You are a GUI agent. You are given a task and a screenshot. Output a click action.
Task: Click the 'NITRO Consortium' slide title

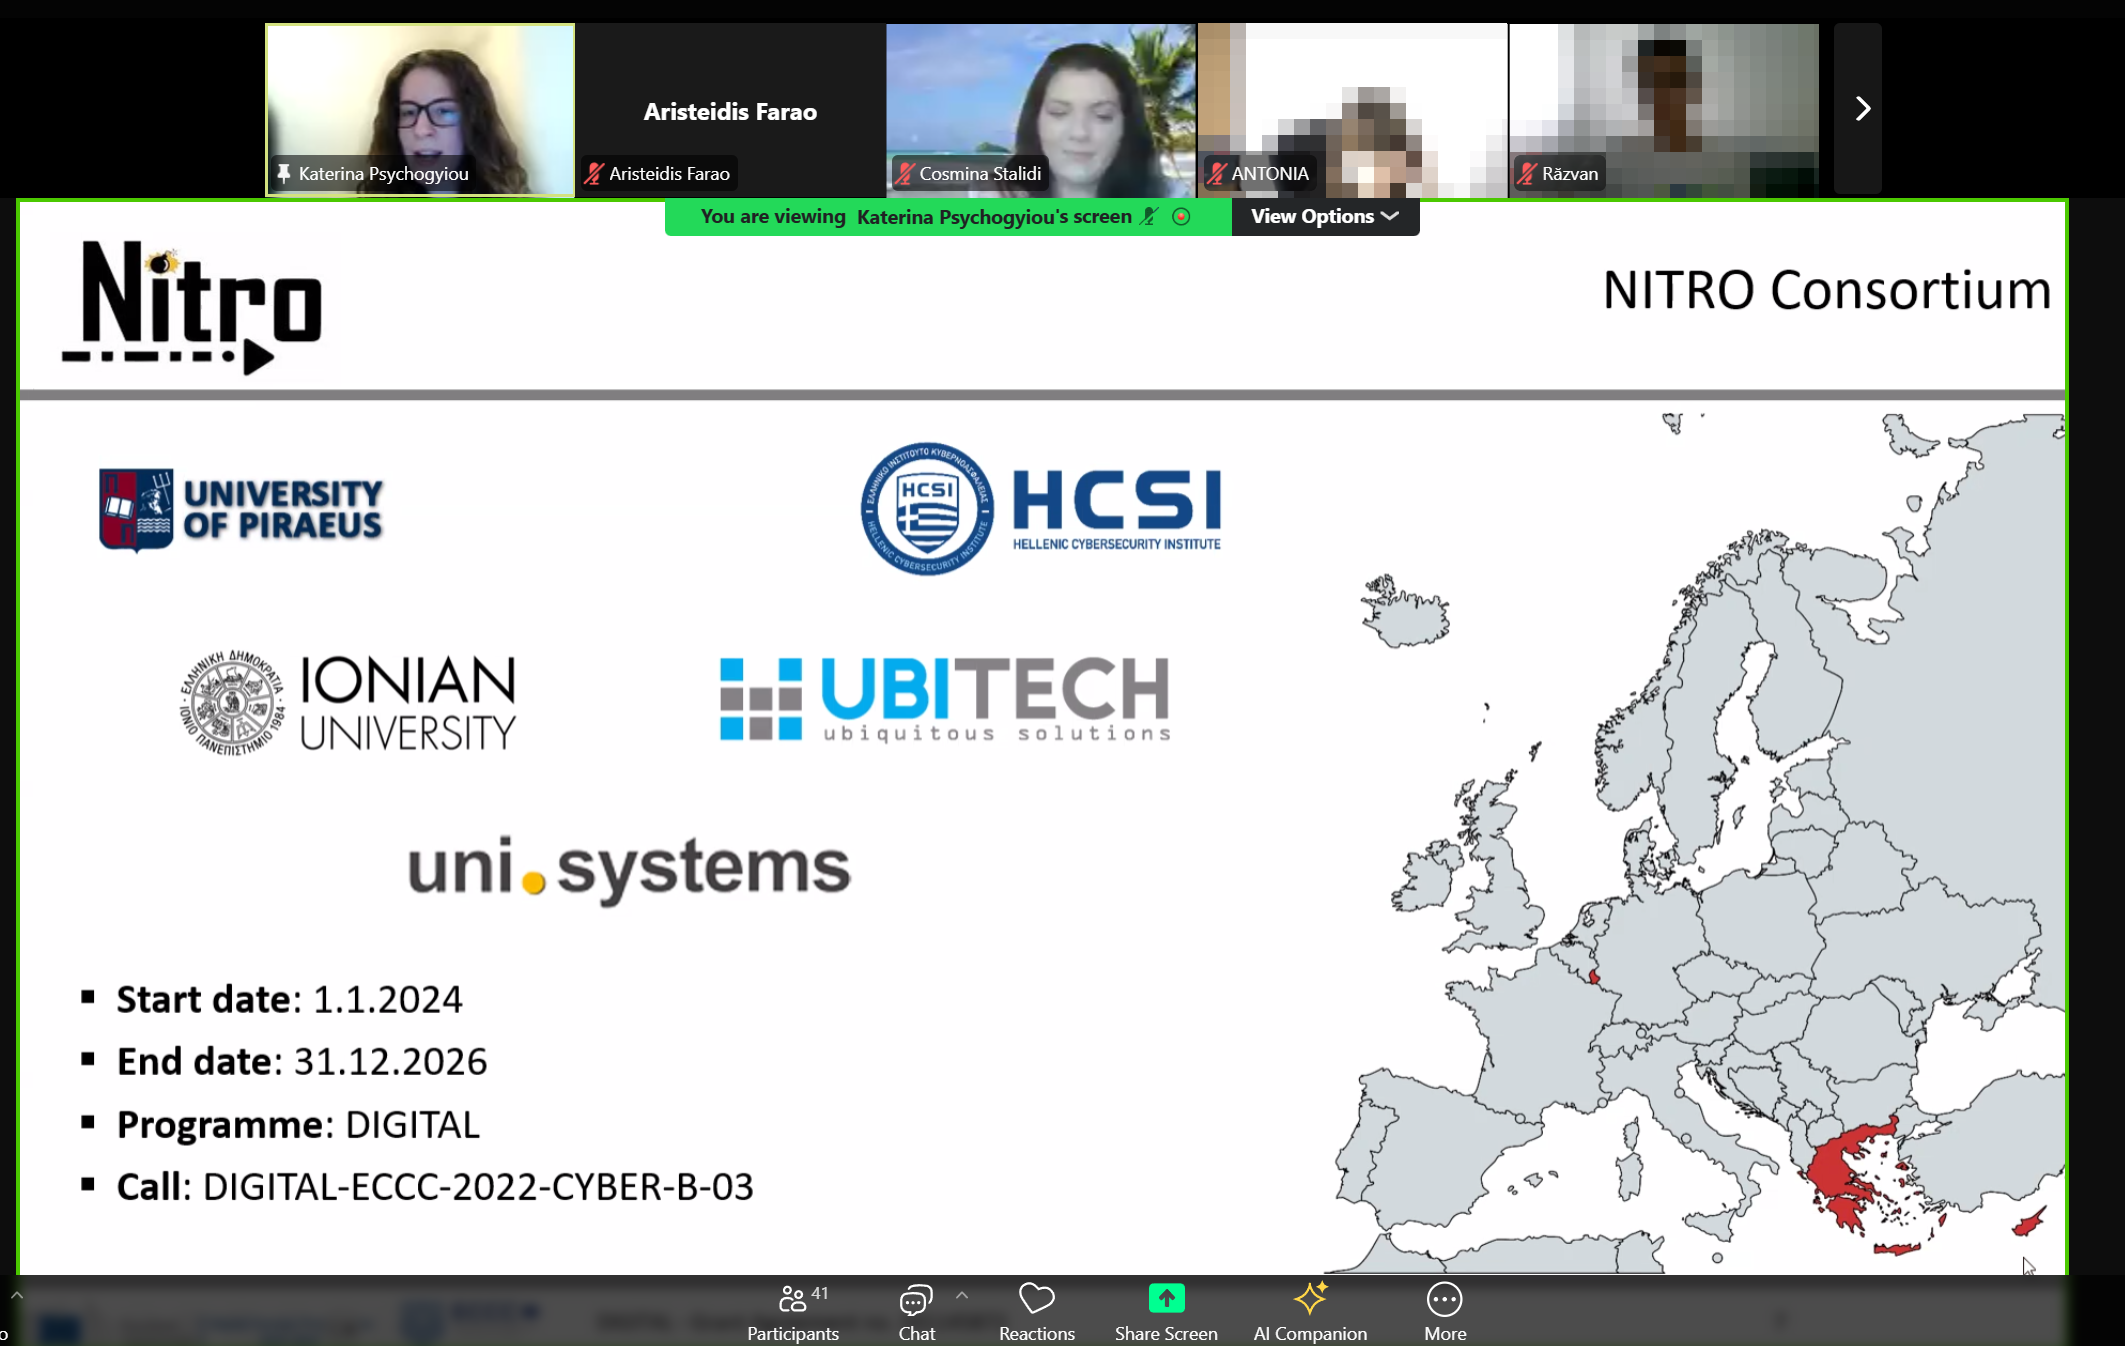click(1827, 291)
